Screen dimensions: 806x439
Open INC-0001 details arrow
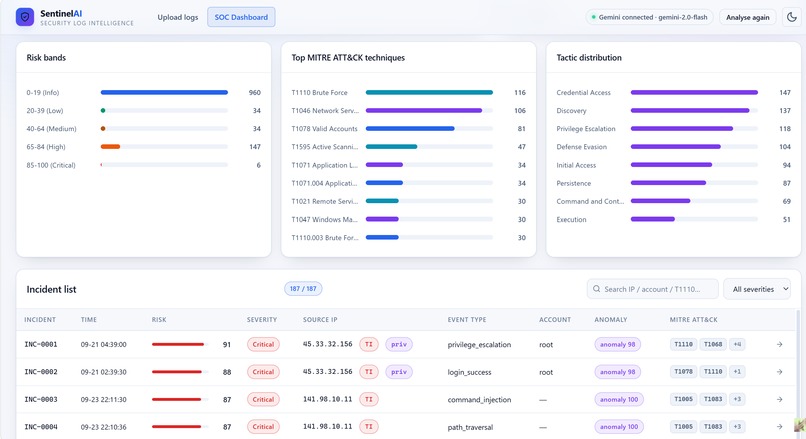(779, 344)
